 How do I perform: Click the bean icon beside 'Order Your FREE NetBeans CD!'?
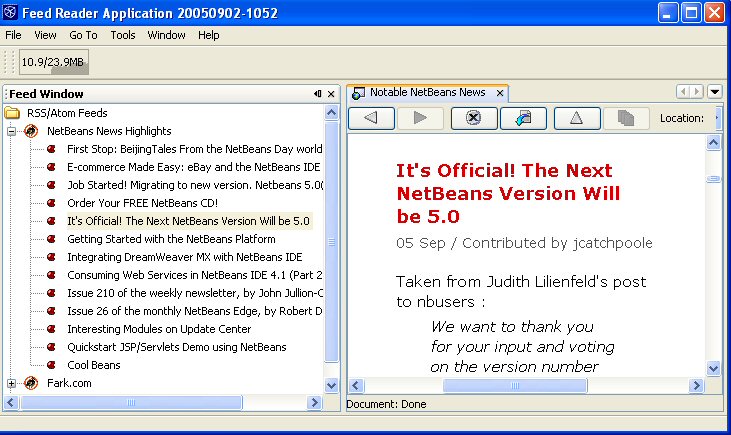[x=51, y=203]
